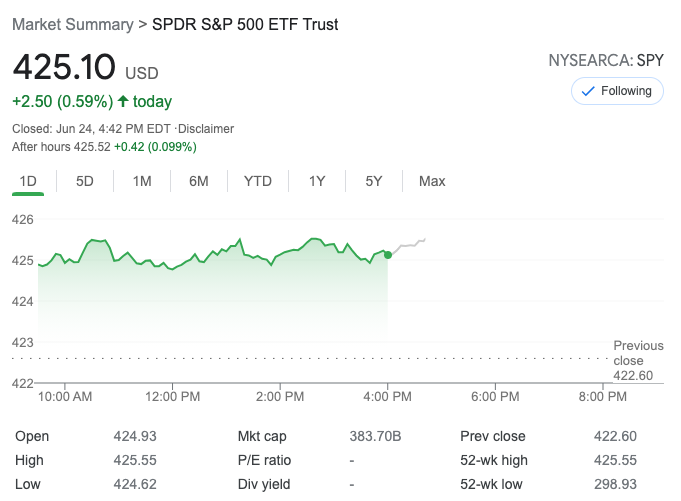Click the green up-arrow price icon

[x=123, y=101]
